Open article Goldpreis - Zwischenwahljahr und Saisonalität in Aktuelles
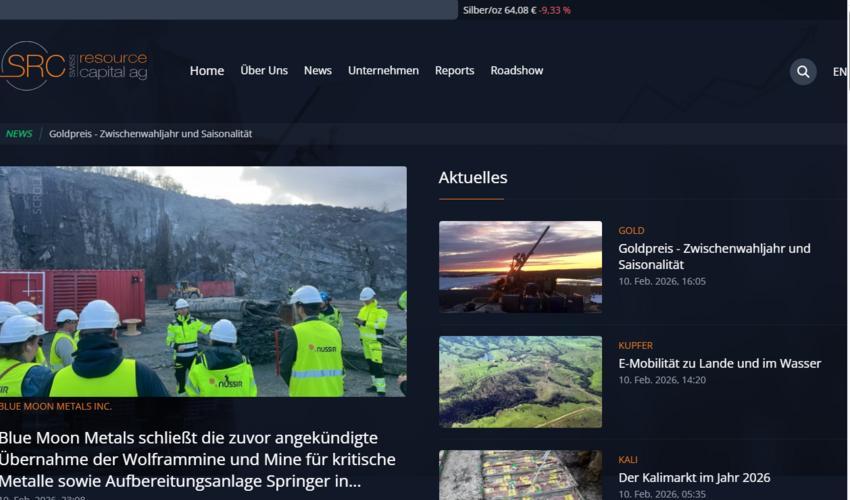 tap(714, 257)
